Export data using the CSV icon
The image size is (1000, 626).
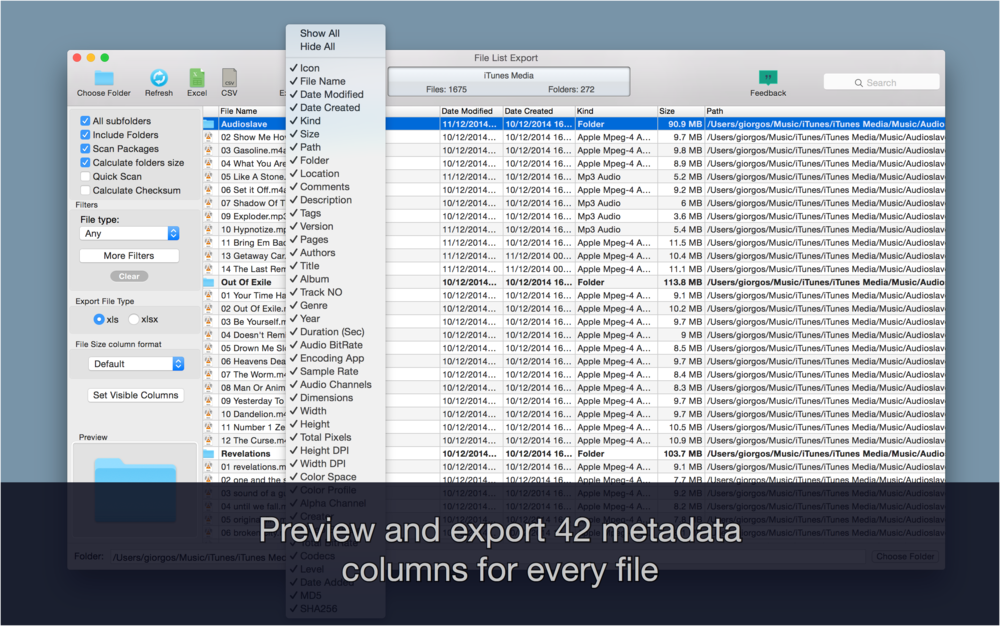tap(229, 76)
